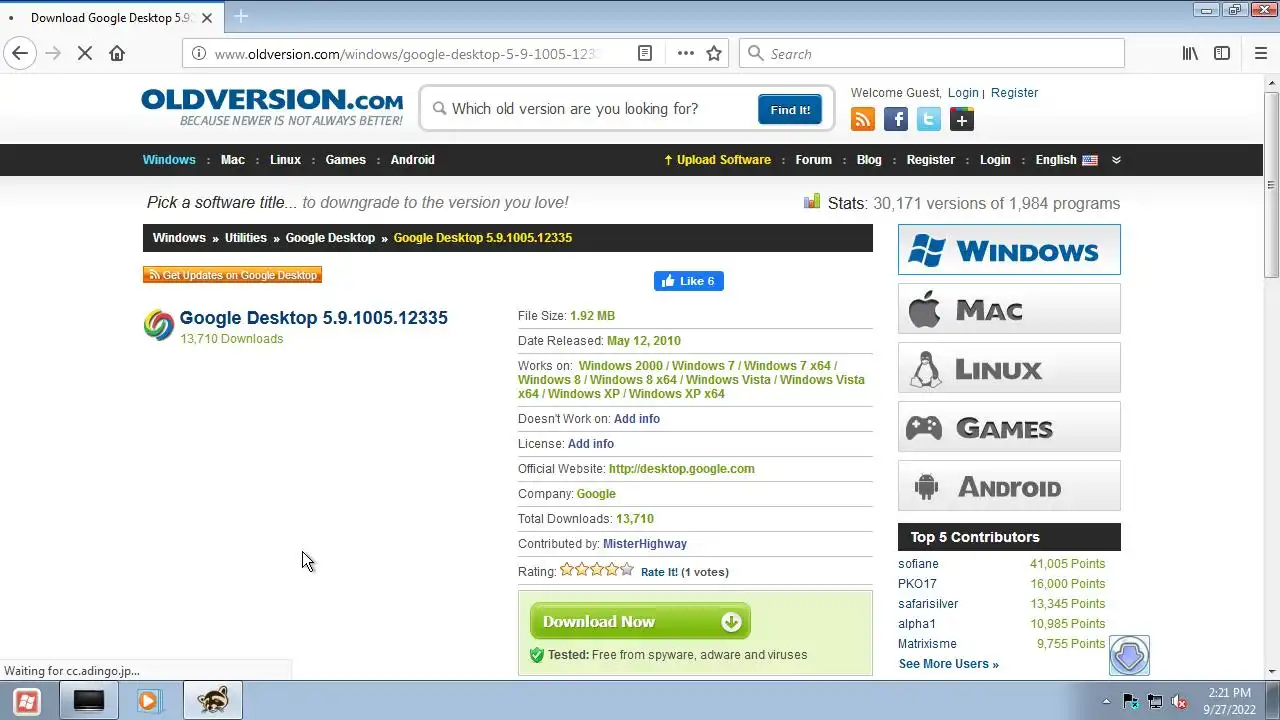Open Windows tab in site navigation
Screen dimensions: 1280x720
point(169,160)
